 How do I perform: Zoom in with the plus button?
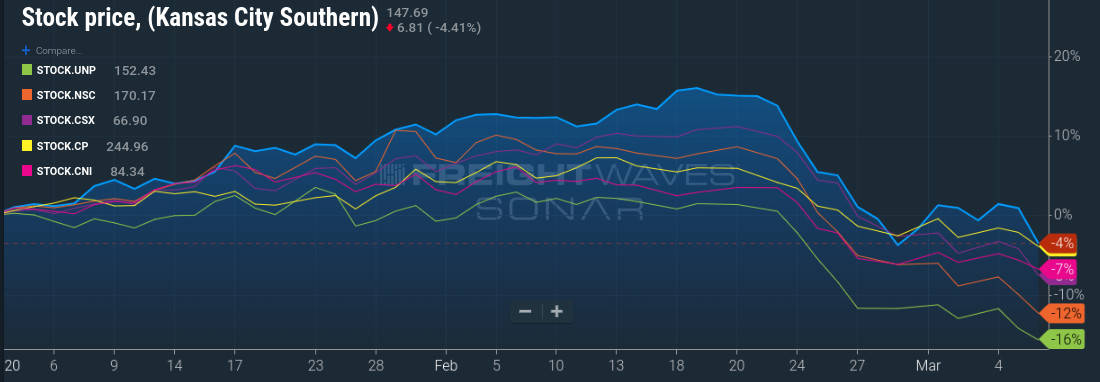557,312
